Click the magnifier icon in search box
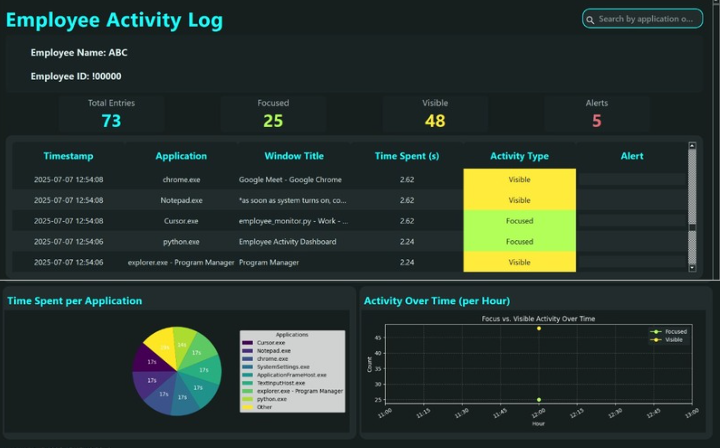 (x=591, y=19)
